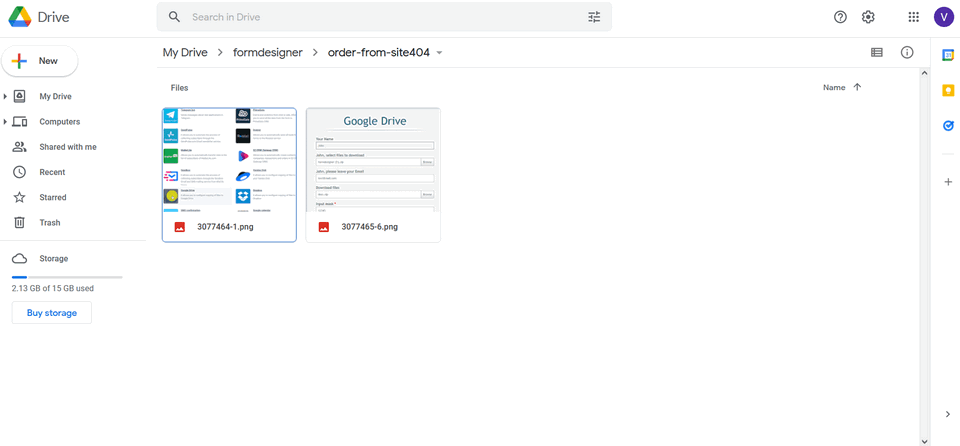Go to formdesigner breadcrumb folder
960x446 pixels.
click(268, 53)
